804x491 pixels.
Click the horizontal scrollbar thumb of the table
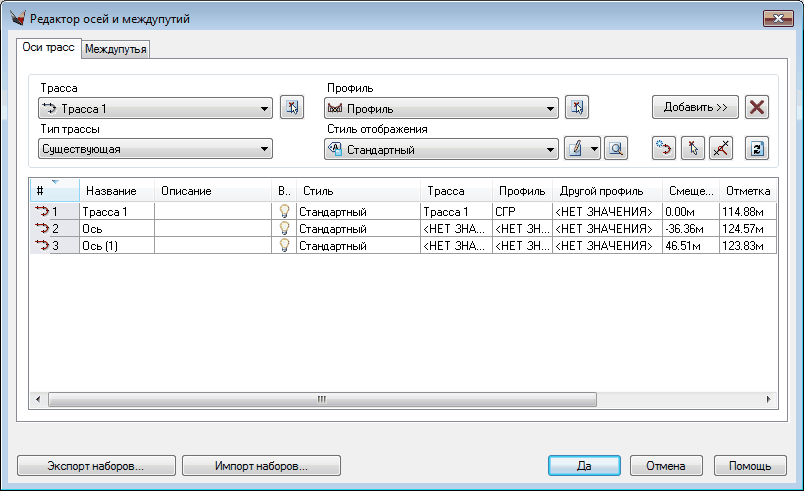click(x=322, y=398)
